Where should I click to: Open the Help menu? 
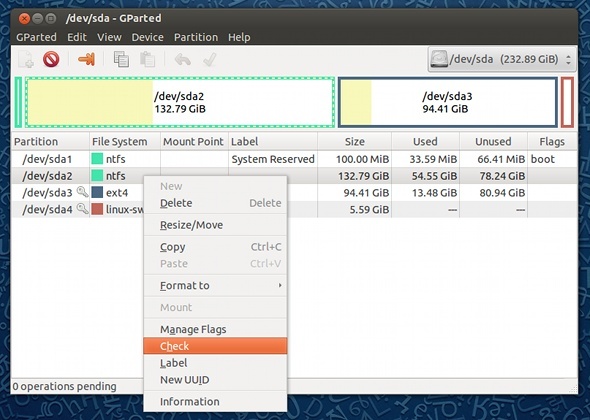(239, 37)
